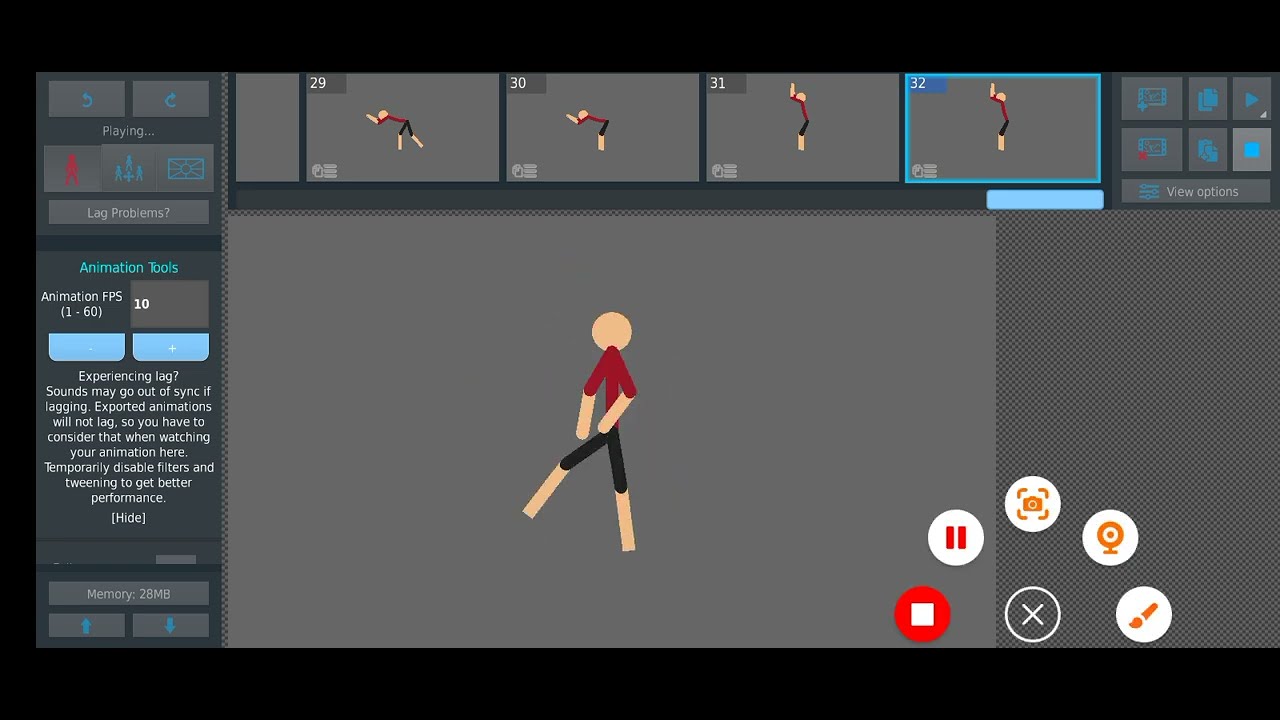The width and height of the screenshot is (1280, 720).
Task: Click the delete frame icon with red X
Action: pyautogui.click(x=1152, y=150)
